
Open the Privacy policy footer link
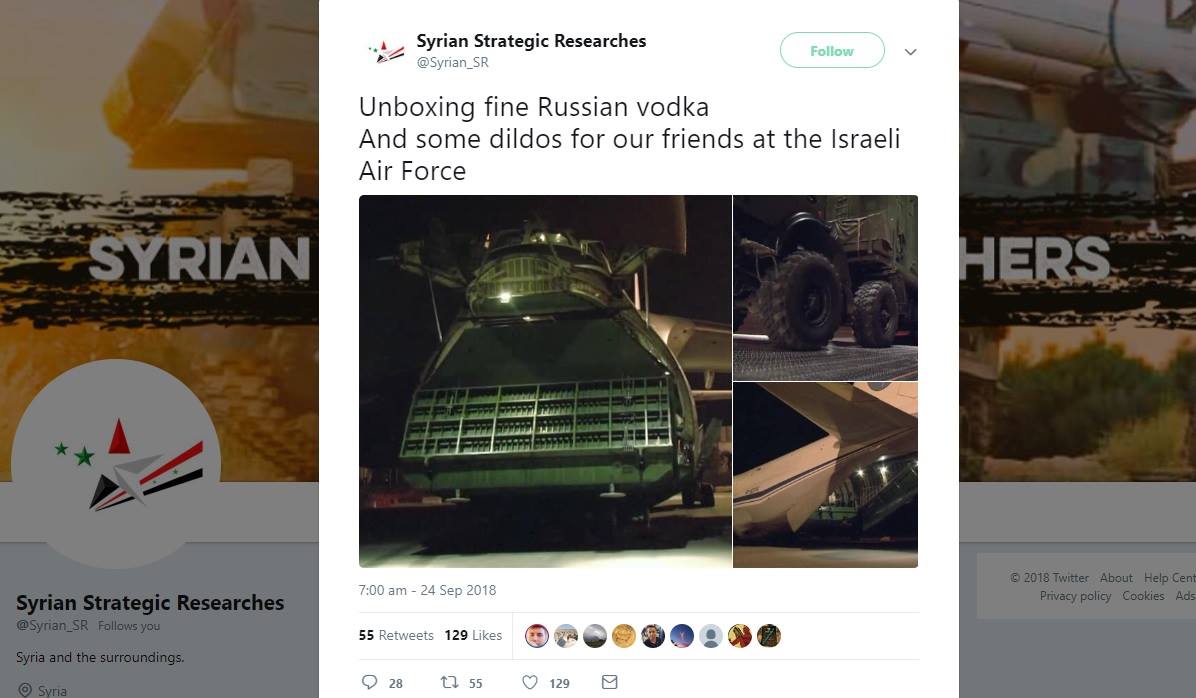[x=1075, y=596]
